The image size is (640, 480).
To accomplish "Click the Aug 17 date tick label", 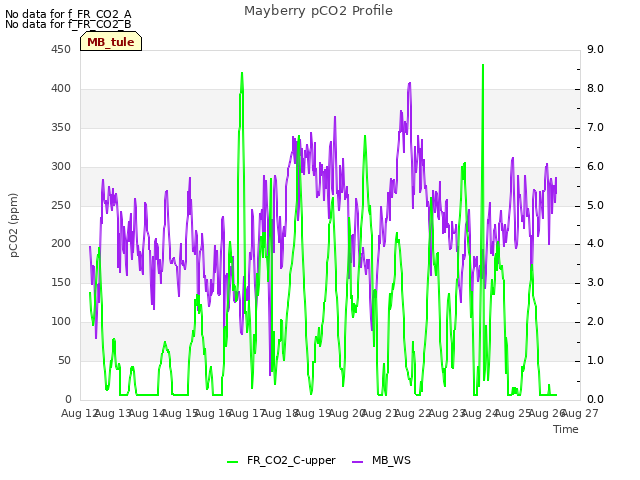I will (247, 414).
